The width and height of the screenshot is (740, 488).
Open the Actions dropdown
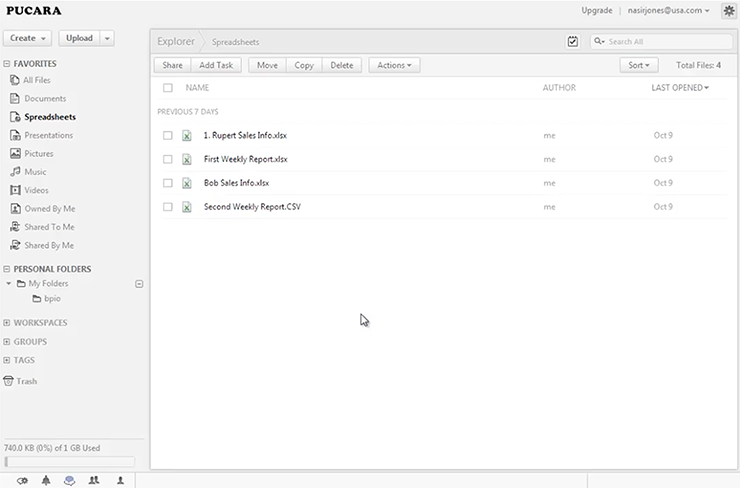[x=394, y=65]
